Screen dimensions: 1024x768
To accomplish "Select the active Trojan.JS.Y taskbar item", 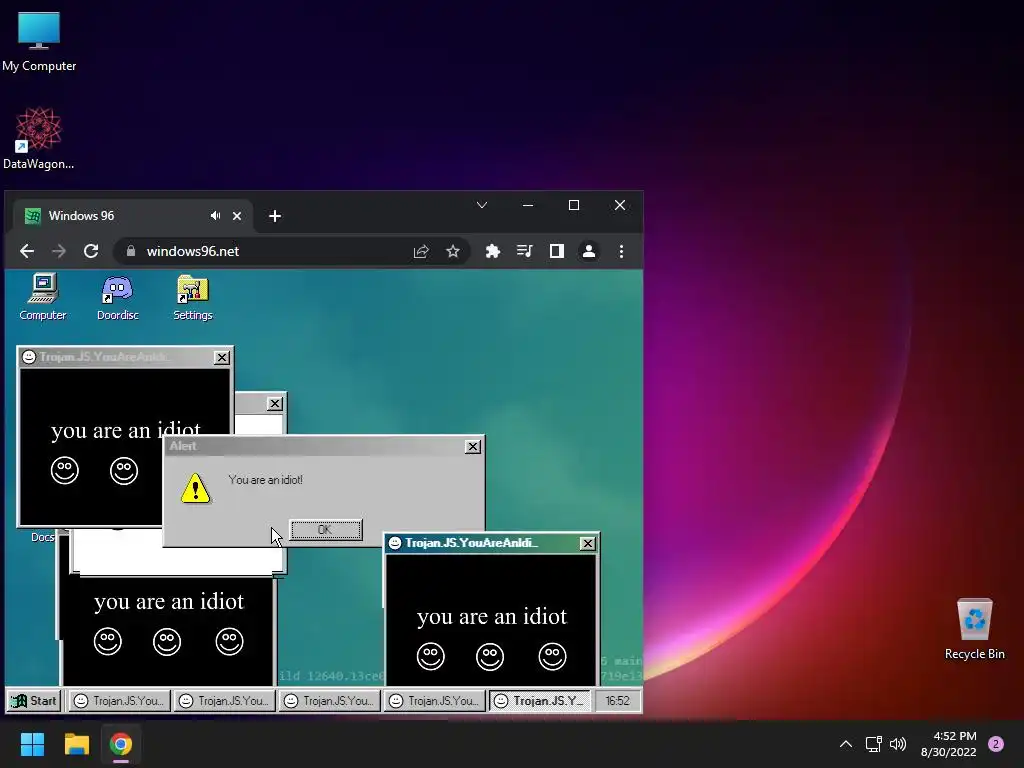I will (539, 701).
